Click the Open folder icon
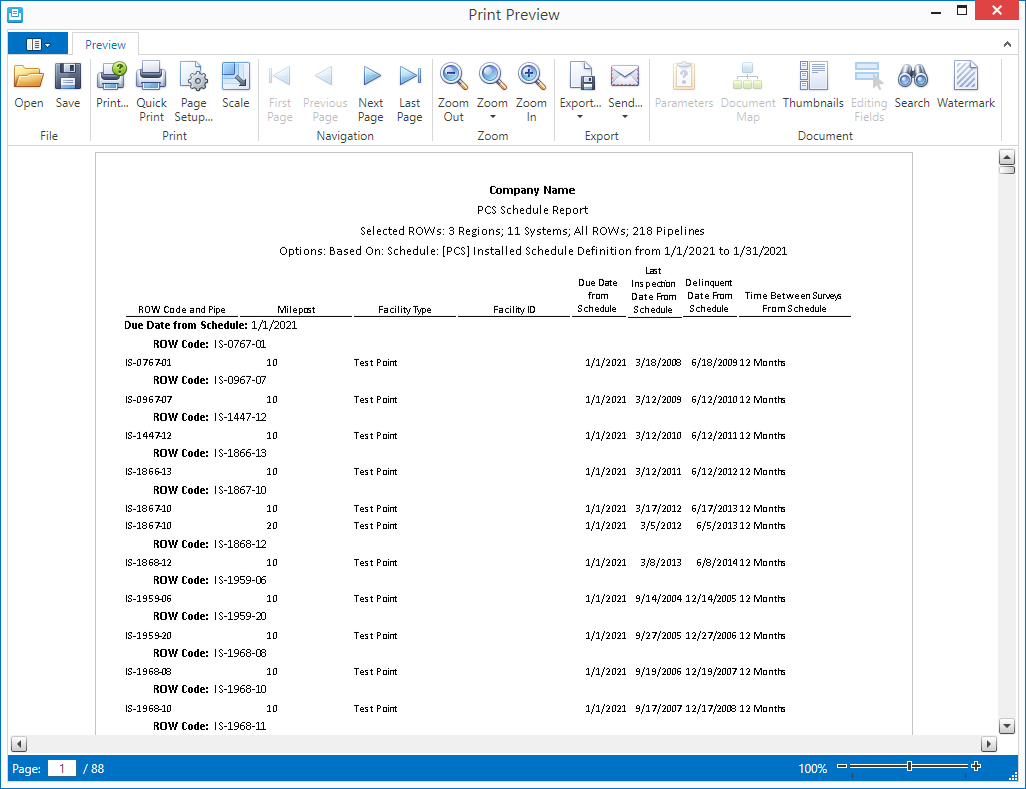1026x789 pixels. 29,78
